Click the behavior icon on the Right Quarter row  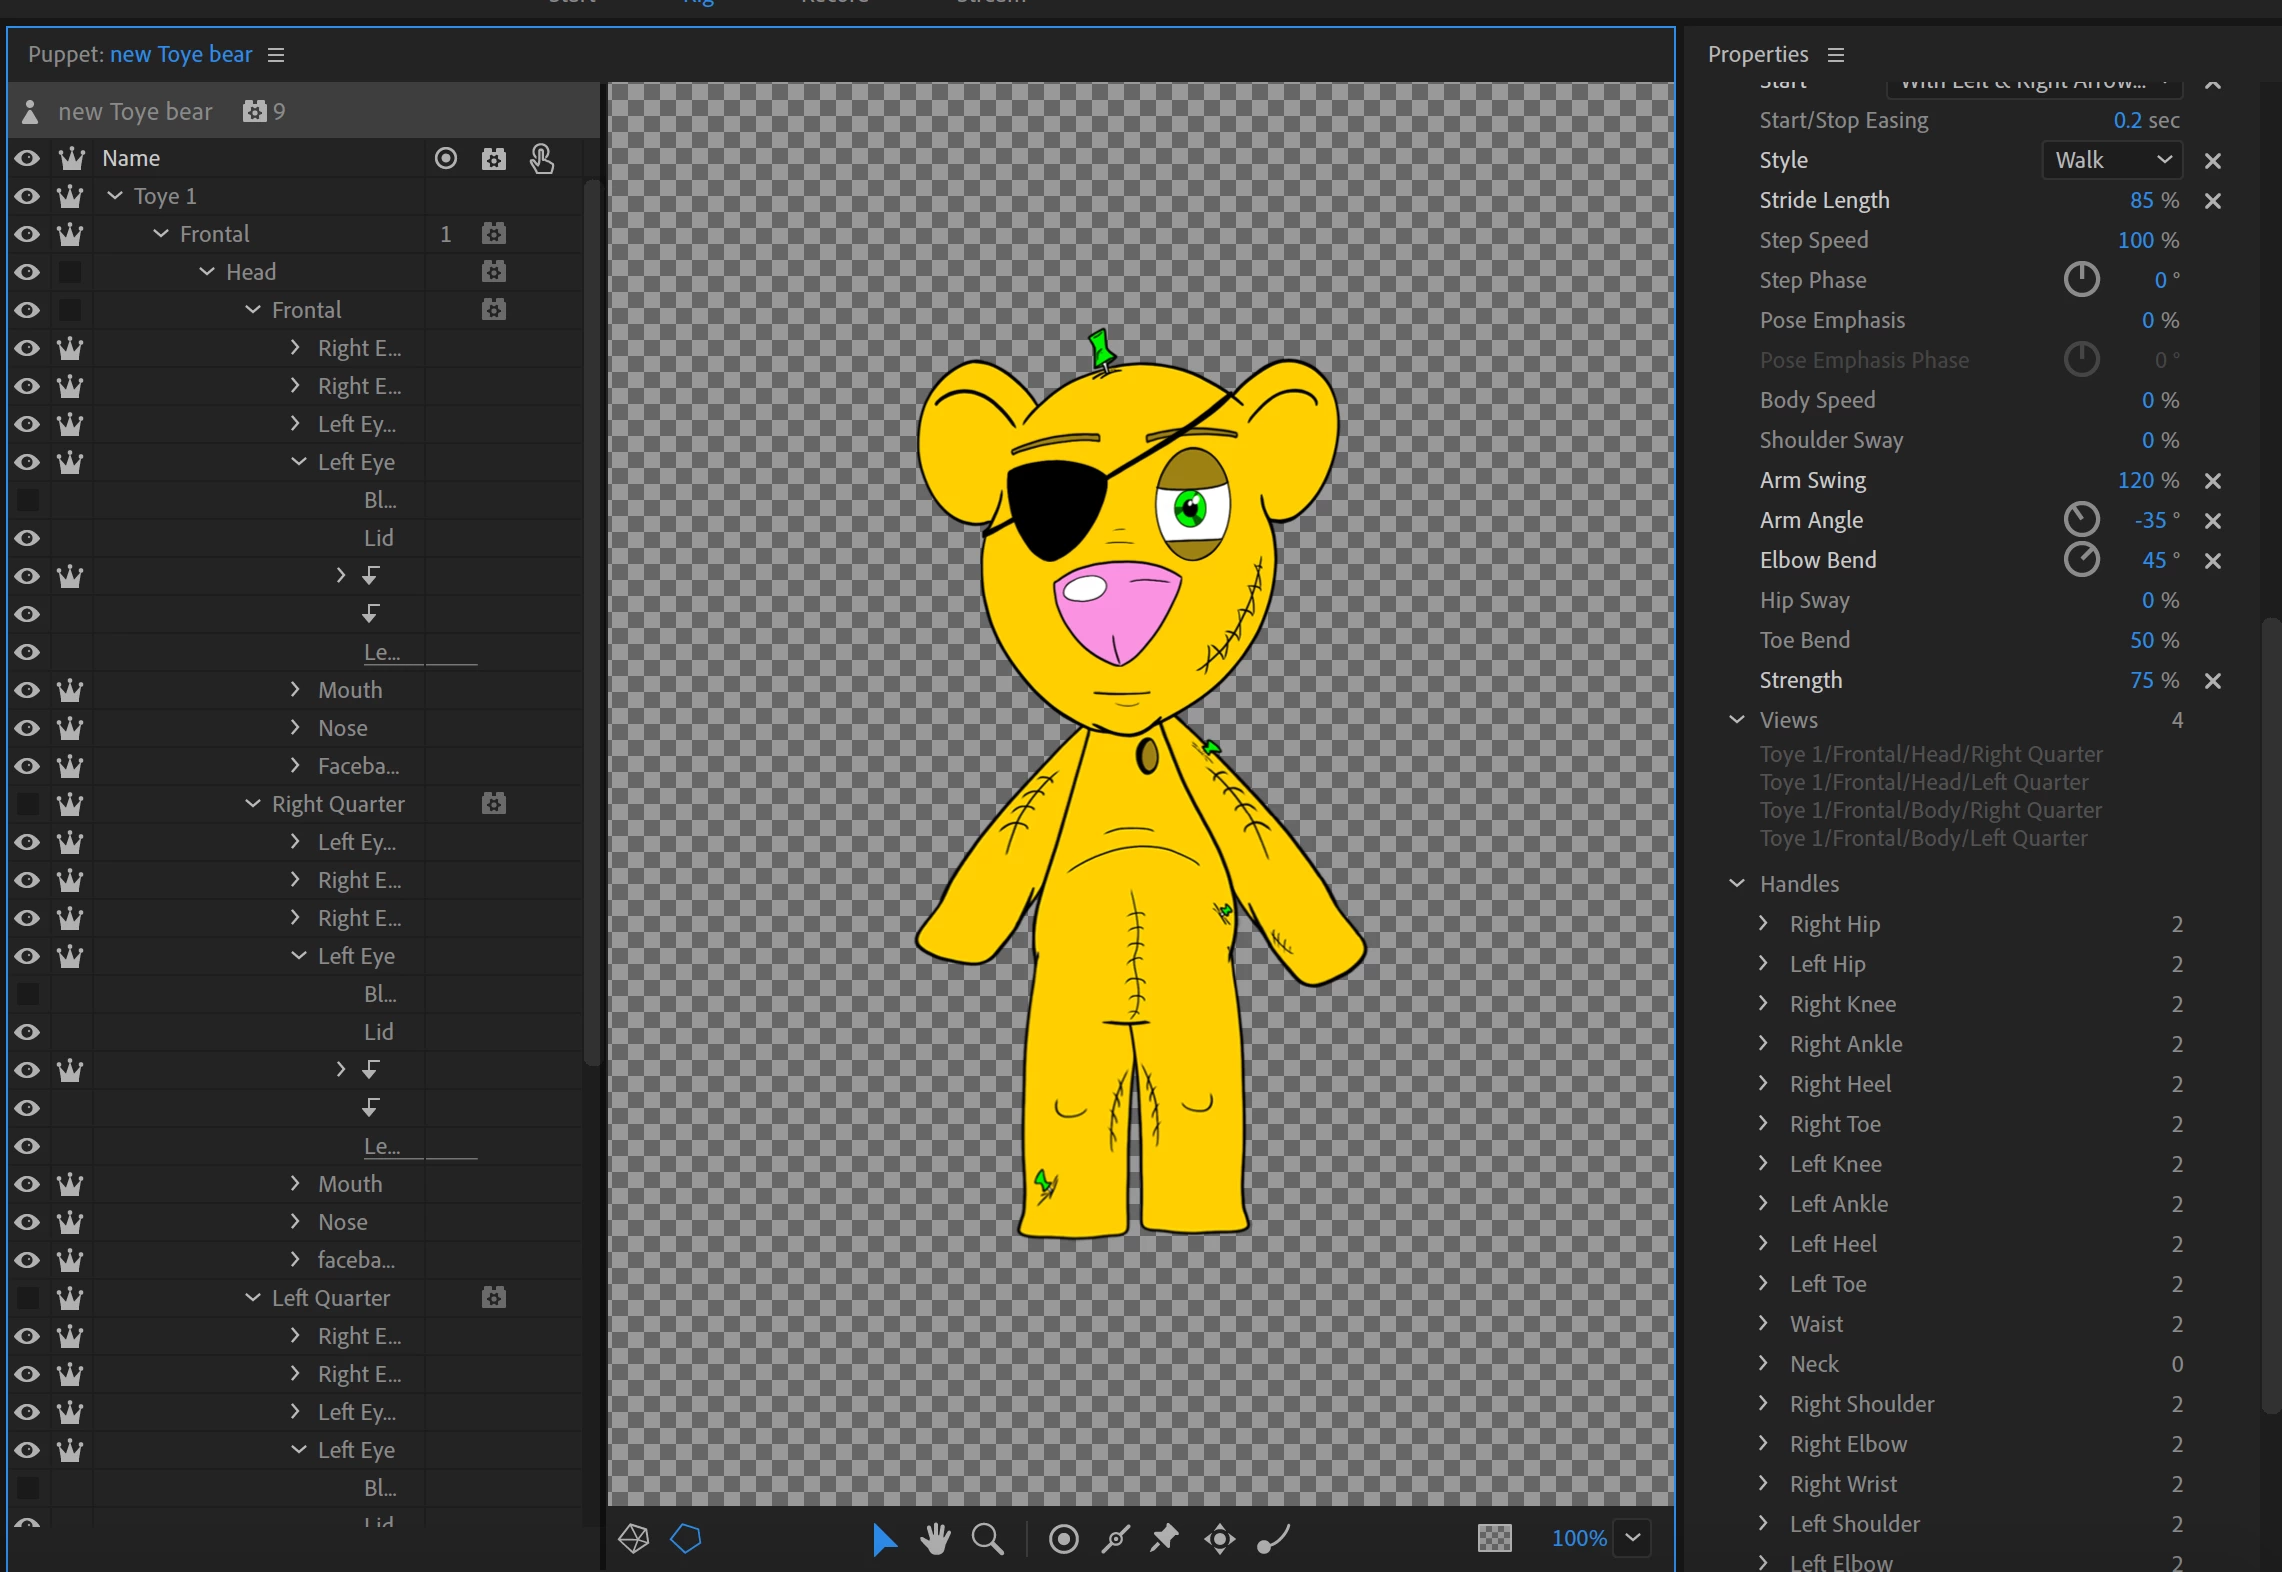(x=494, y=804)
